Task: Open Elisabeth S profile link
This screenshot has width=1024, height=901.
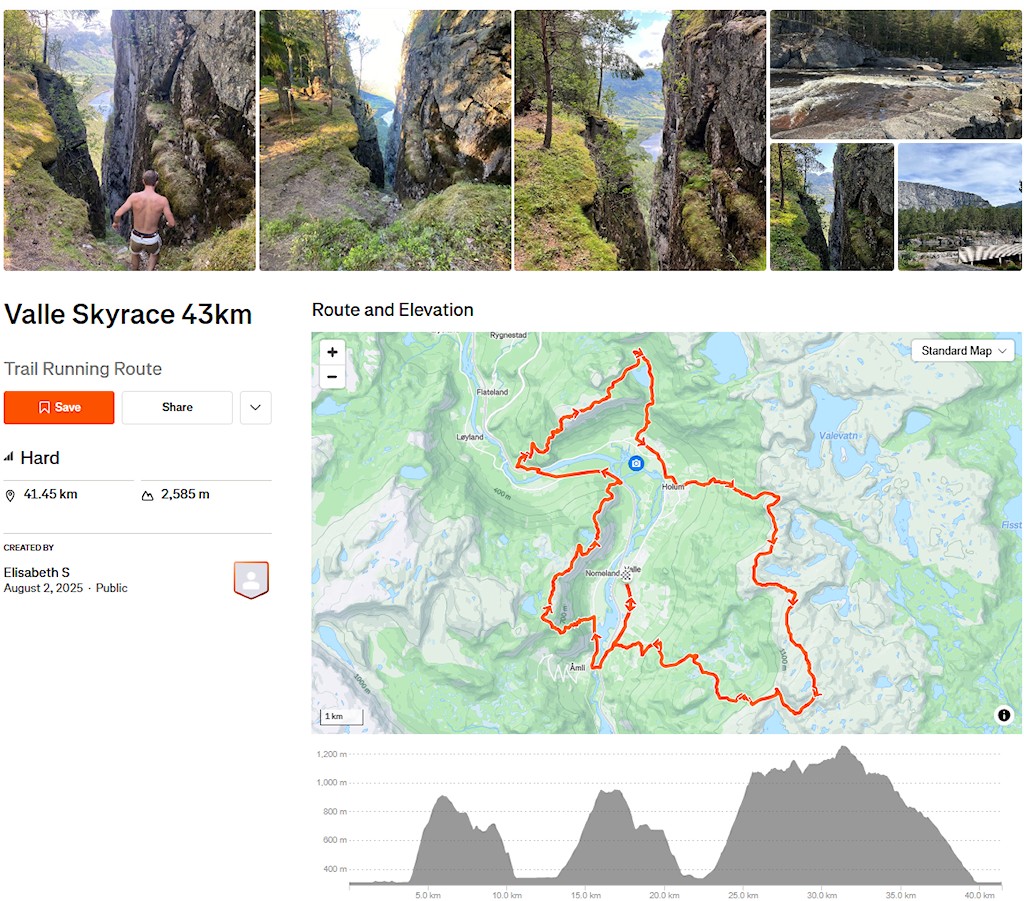Action: coord(37,572)
